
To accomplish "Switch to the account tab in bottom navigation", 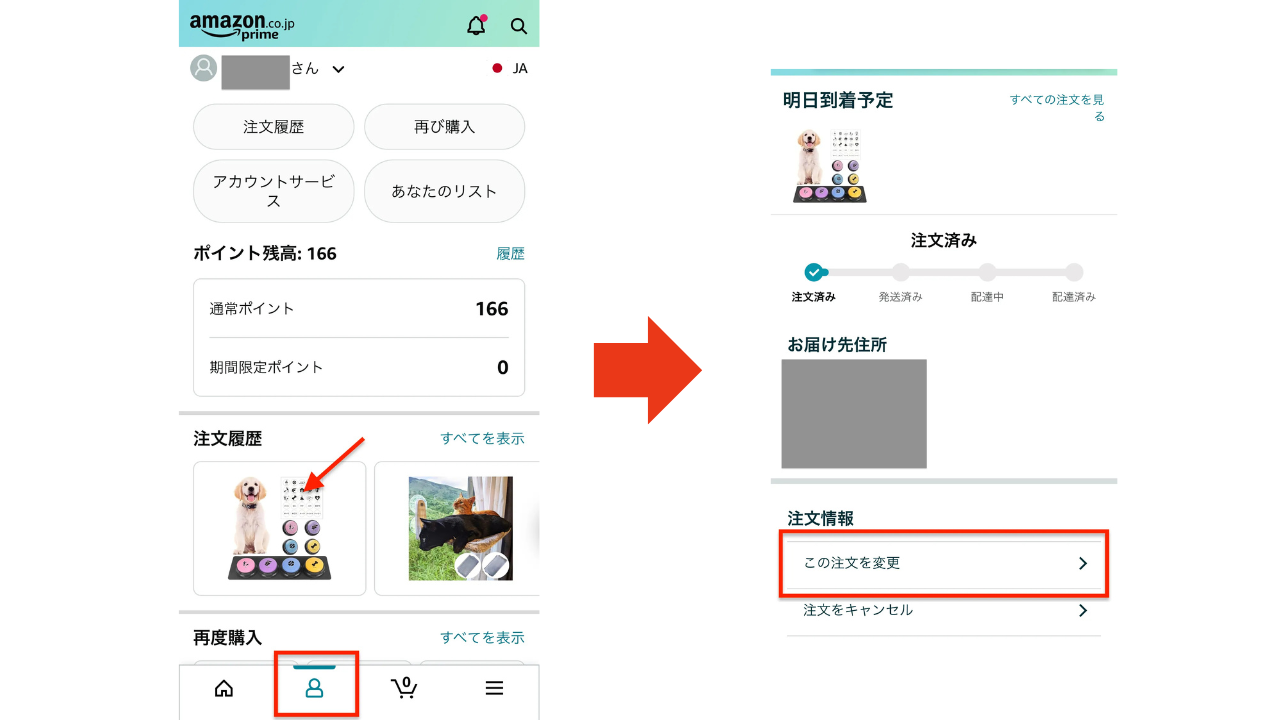I will click(316, 688).
